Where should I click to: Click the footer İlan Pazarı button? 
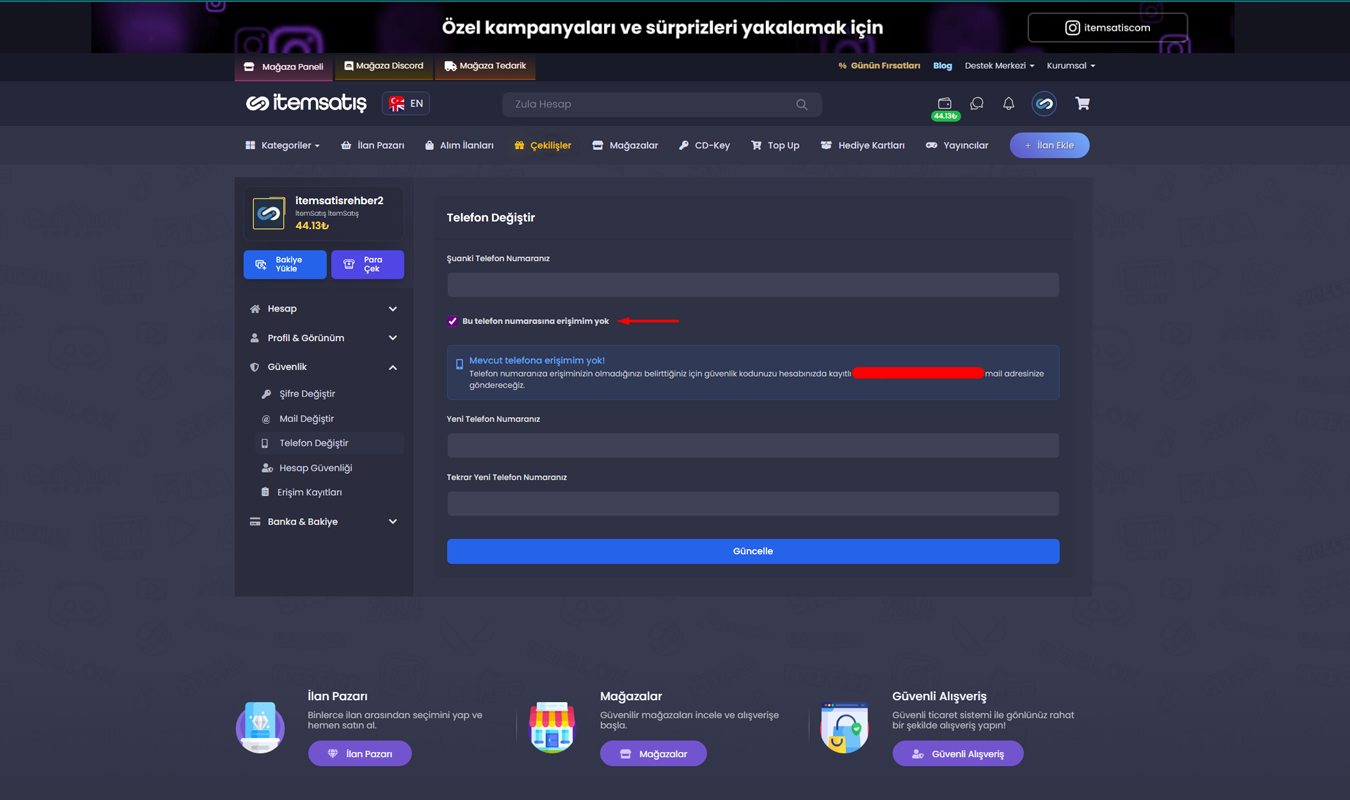tap(360, 754)
